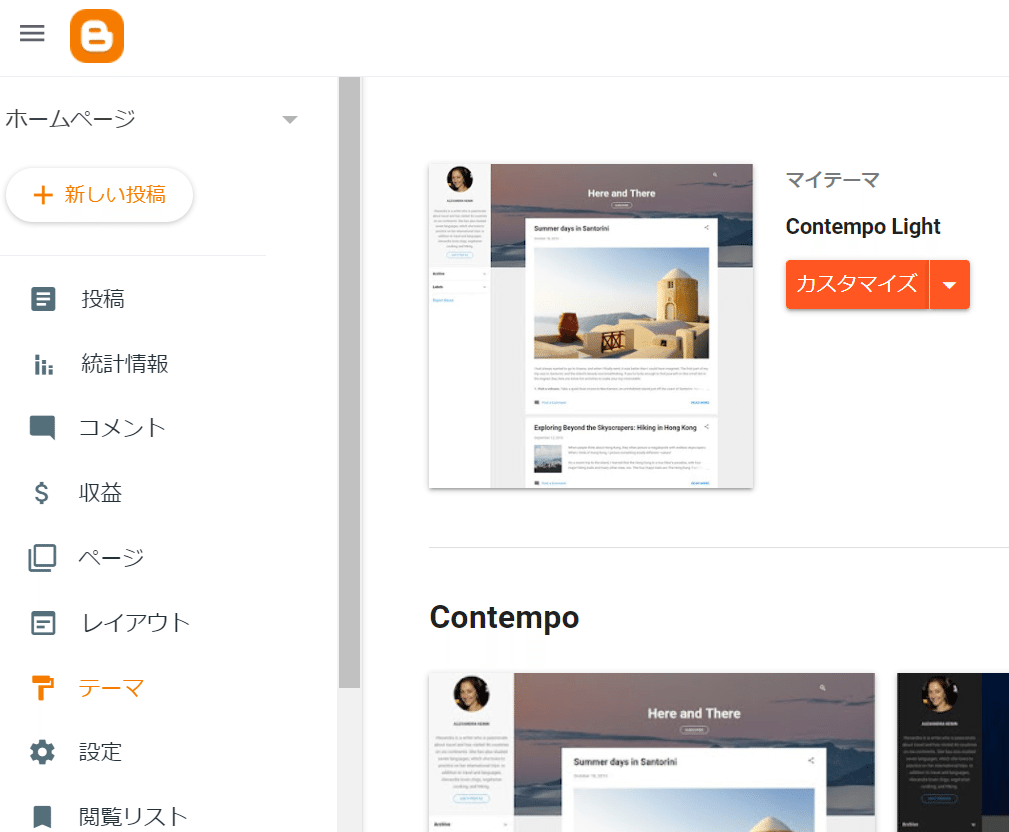Select the テーマ sidebar item

pos(111,688)
